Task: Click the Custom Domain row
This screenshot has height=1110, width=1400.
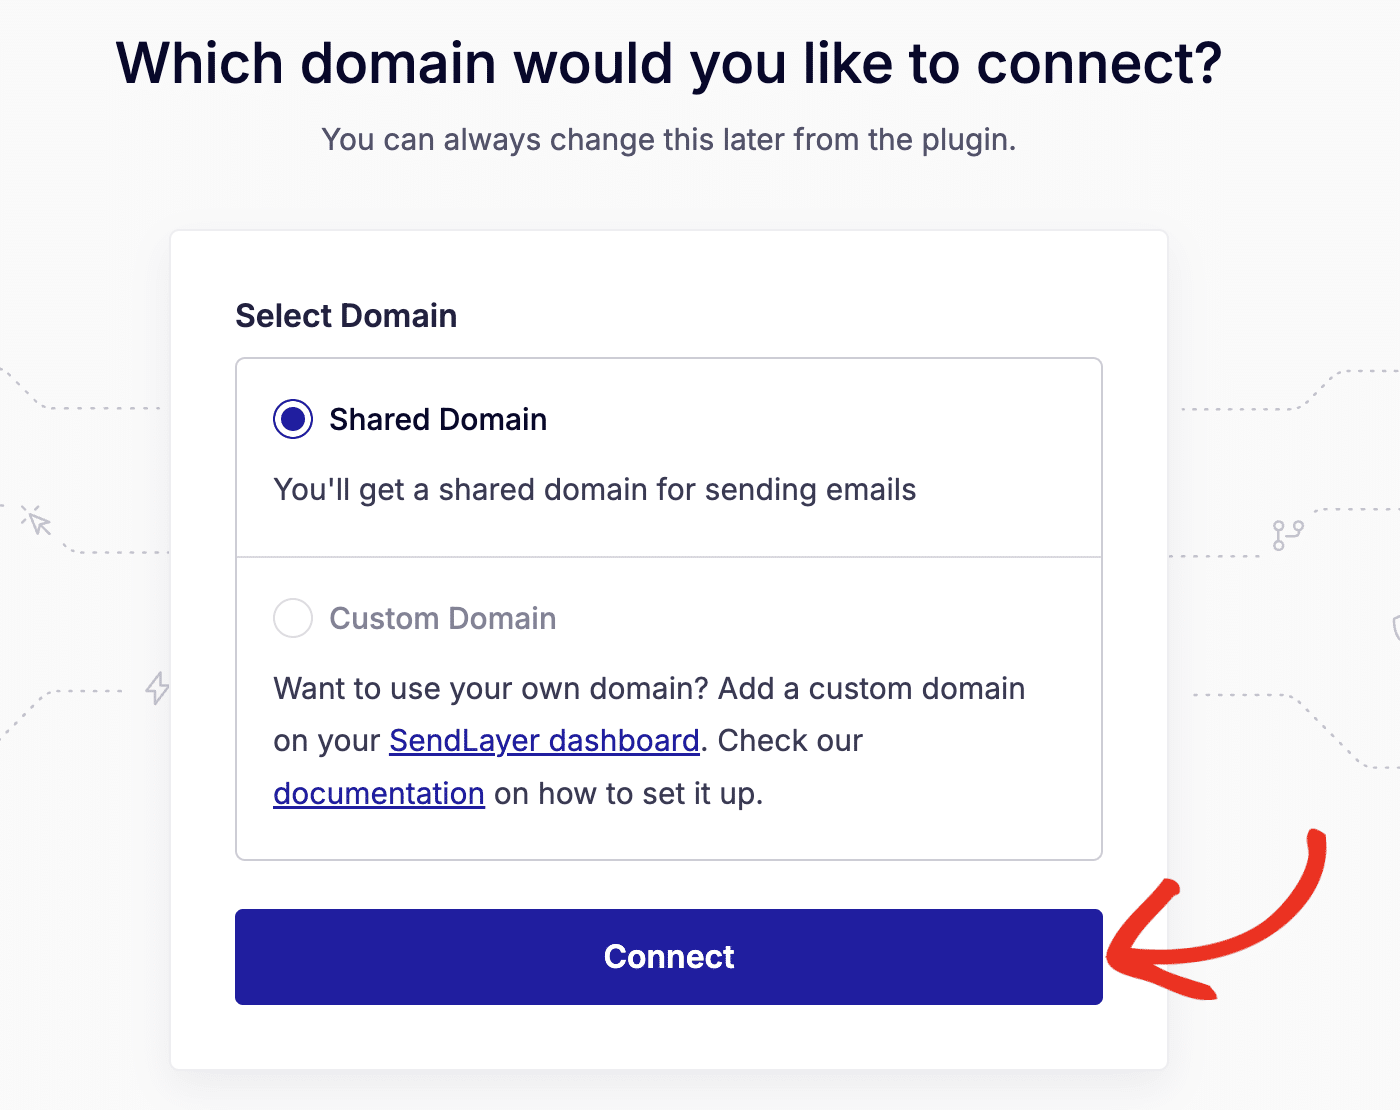Action: 668,705
